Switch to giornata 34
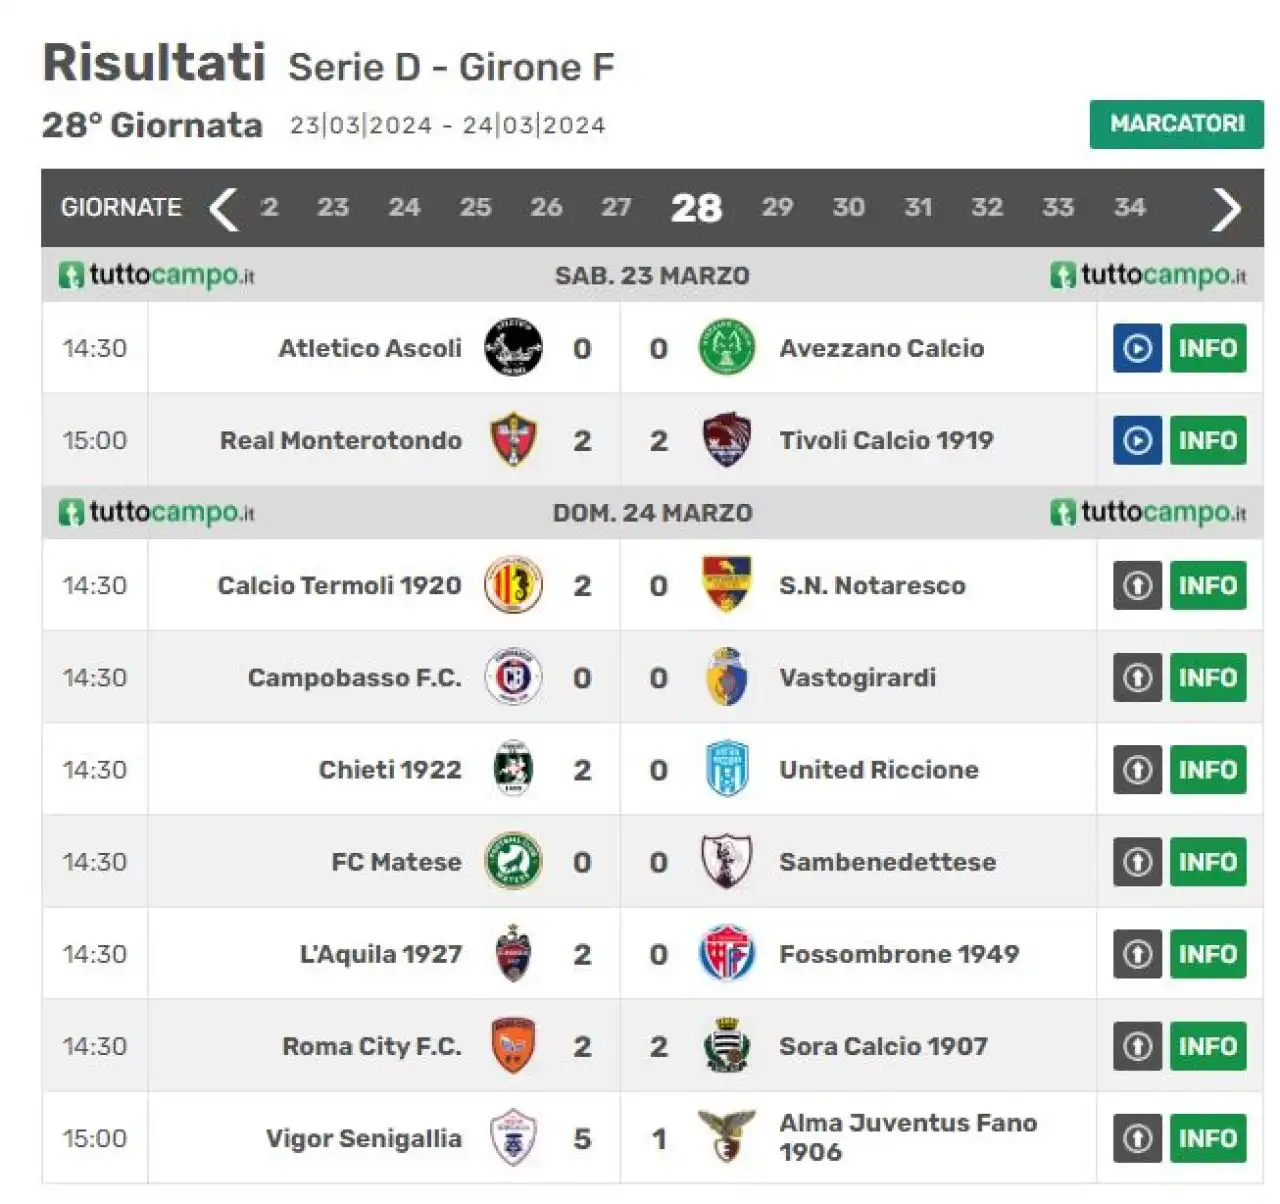This screenshot has width=1280, height=1204. coord(1129,207)
